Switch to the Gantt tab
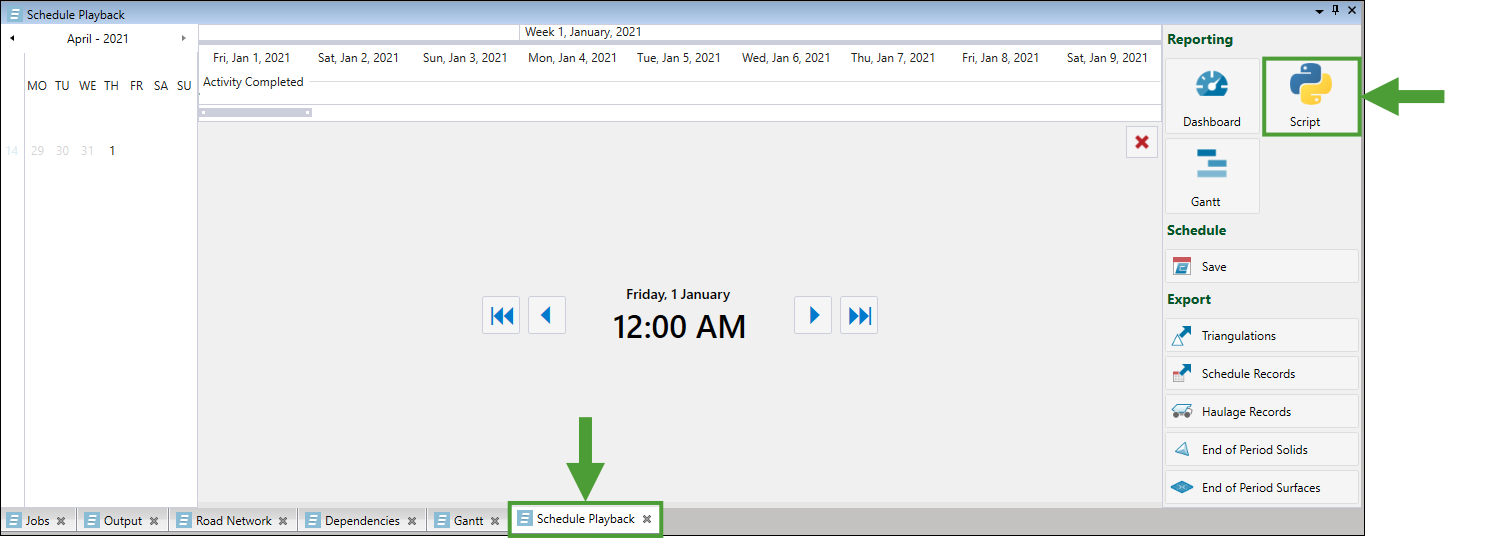Screen dimensions: 1501x539 click(468, 520)
